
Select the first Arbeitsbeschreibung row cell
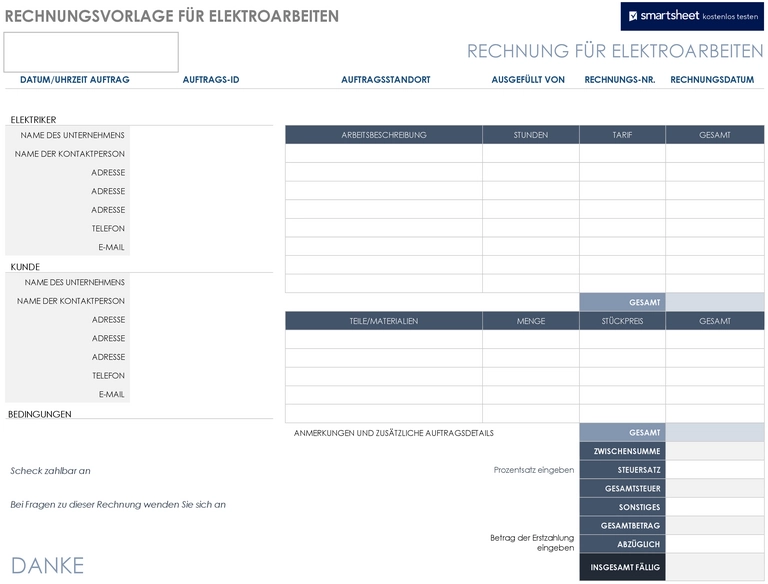384,153
